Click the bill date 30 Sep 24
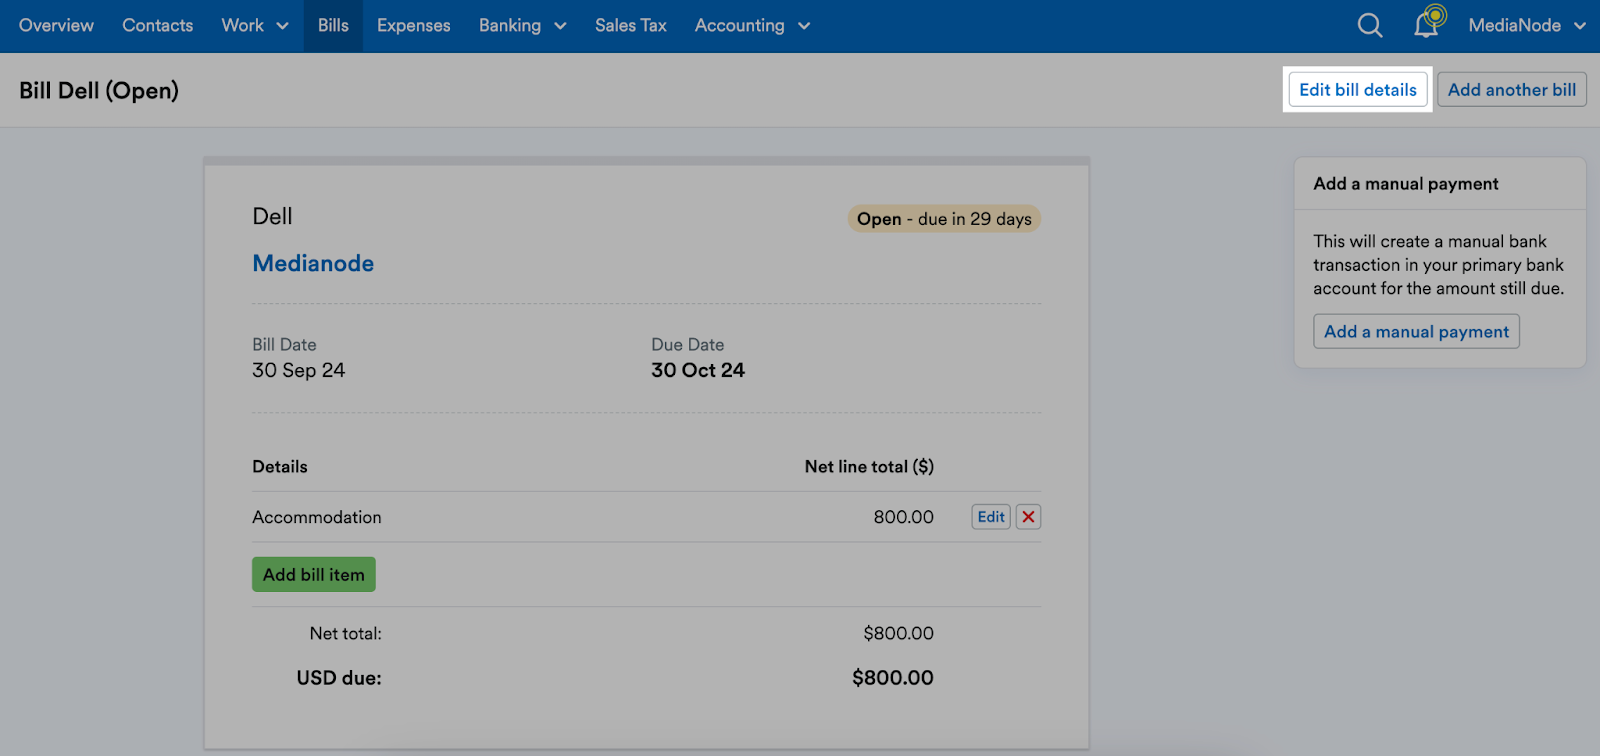 (x=298, y=370)
